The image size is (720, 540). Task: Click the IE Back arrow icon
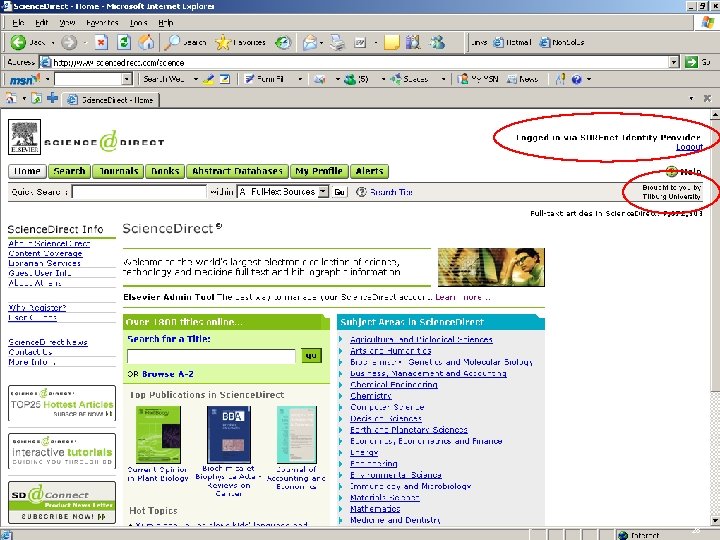[18, 42]
